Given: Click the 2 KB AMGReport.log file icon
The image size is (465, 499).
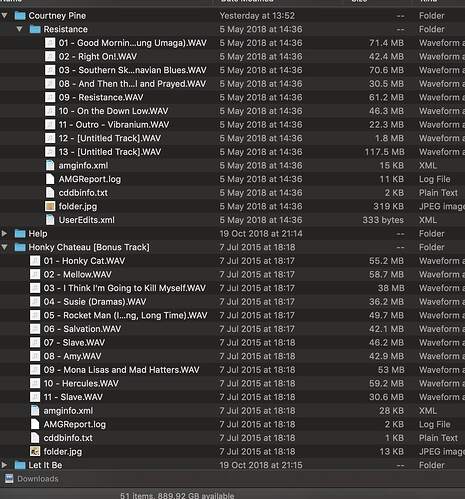Looking at the screenshot, I should point(35,424).
